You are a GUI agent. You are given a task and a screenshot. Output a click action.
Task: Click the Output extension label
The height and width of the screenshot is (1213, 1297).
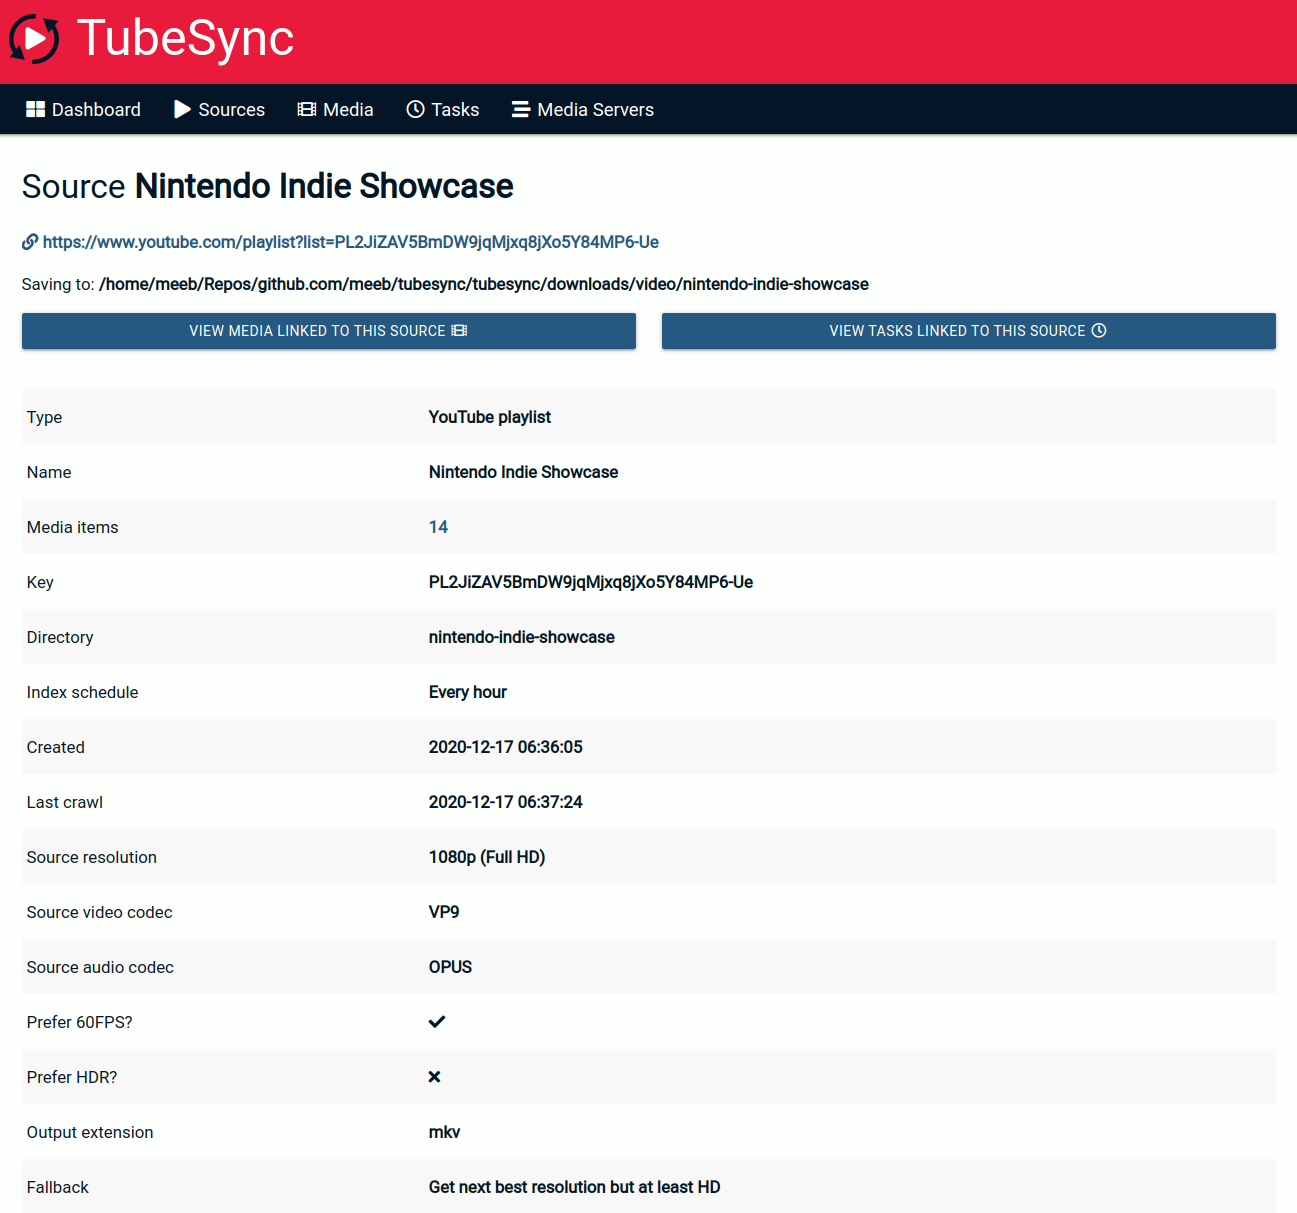(x=90, y=1132)
